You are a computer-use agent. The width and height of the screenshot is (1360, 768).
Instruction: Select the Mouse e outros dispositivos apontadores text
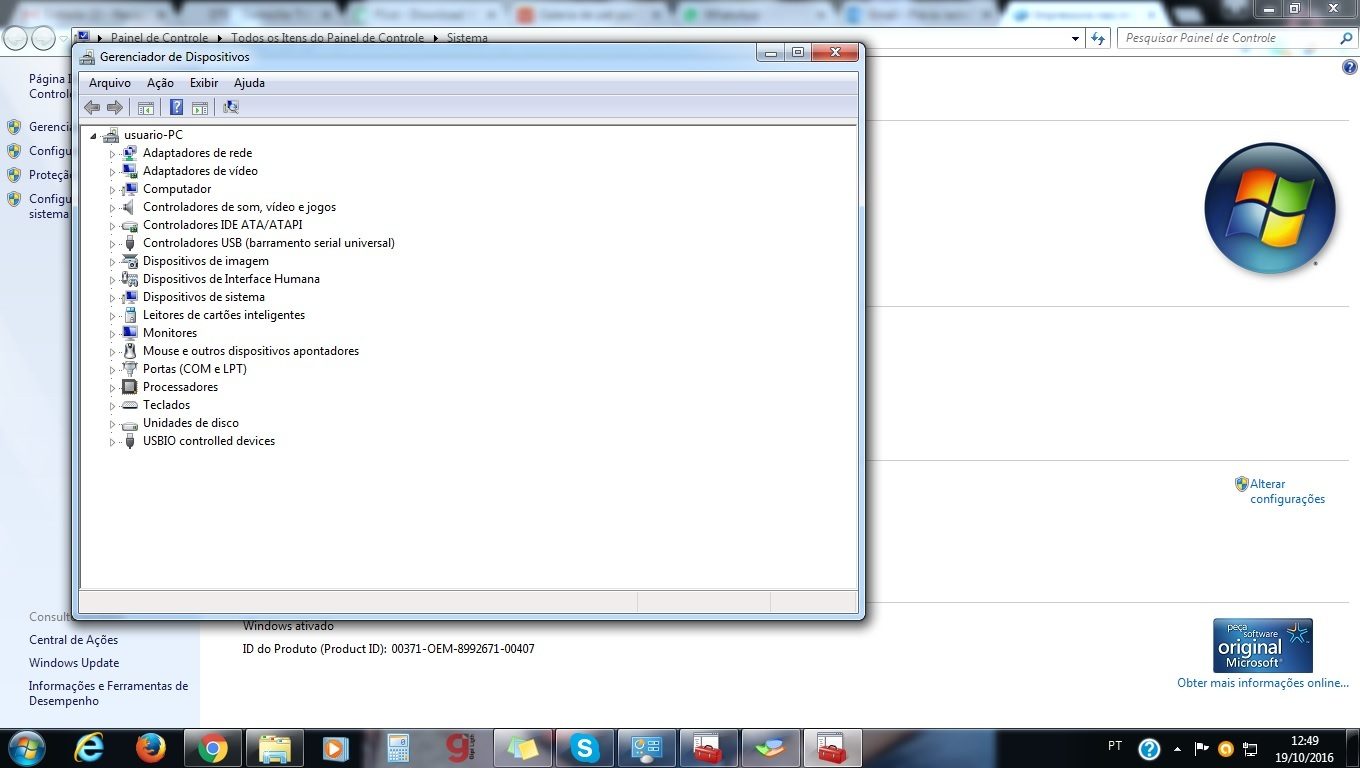click(x=250, y=351)
